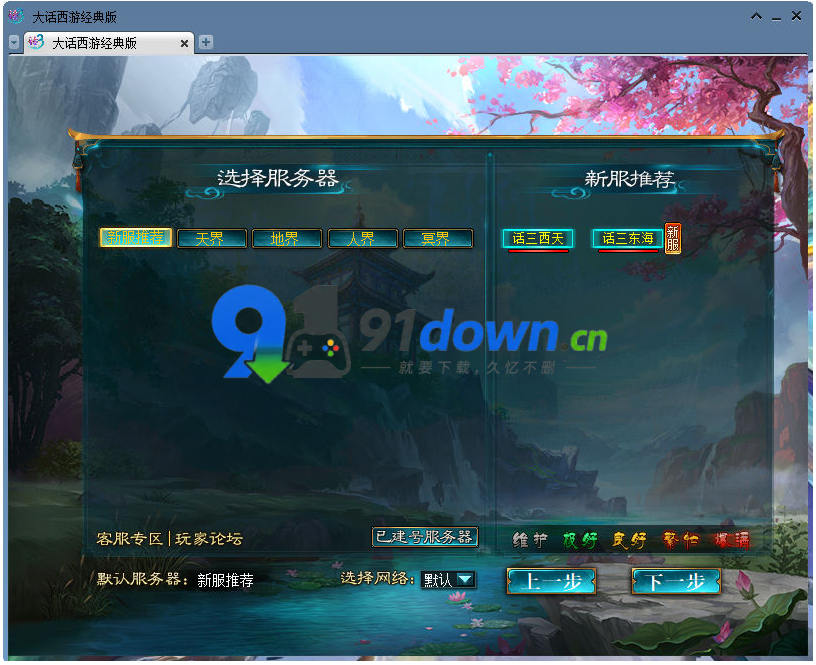The width and height of the screenshot is (816, 665).
Task: Close the 大话西游经典版 tab
Action: 184,43
